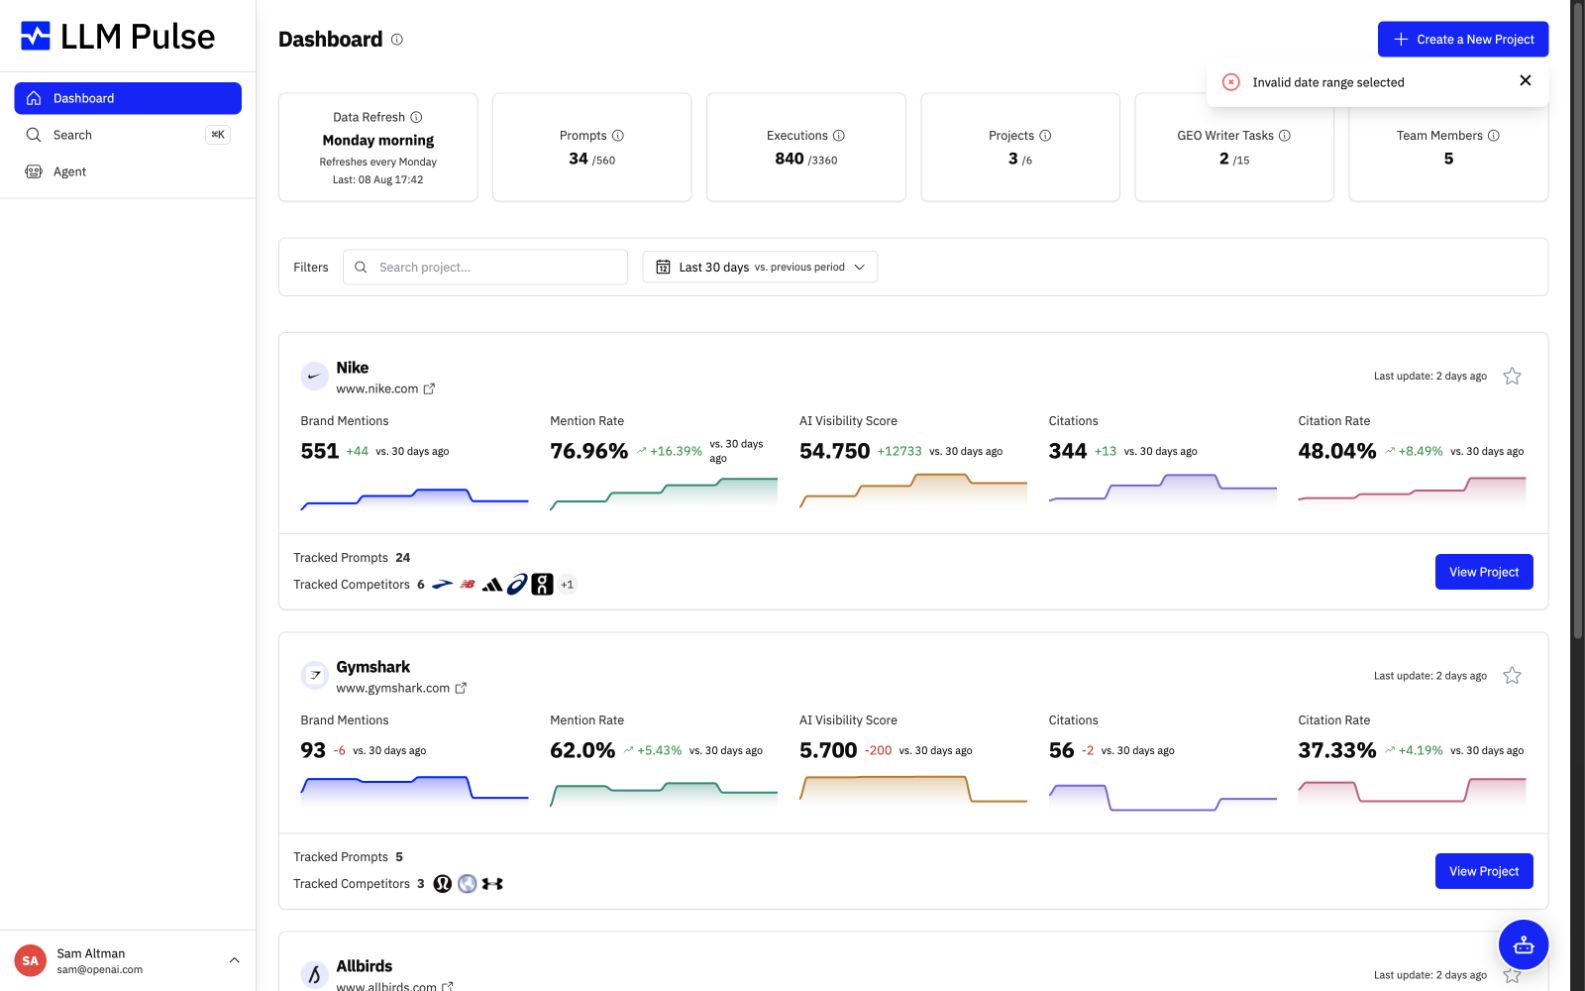Click the blue globe competitor logo
This screenshot has height=991, width=1585.
click(x=467, y=884)
